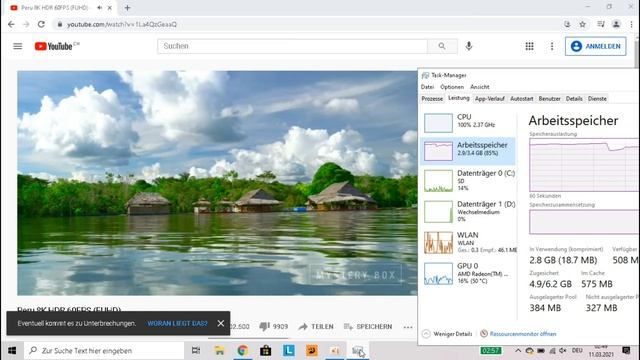Switch to the Leistung tab
Viewport: 640px width, 360px height.
pyautogui.click(x=459, y=98)
